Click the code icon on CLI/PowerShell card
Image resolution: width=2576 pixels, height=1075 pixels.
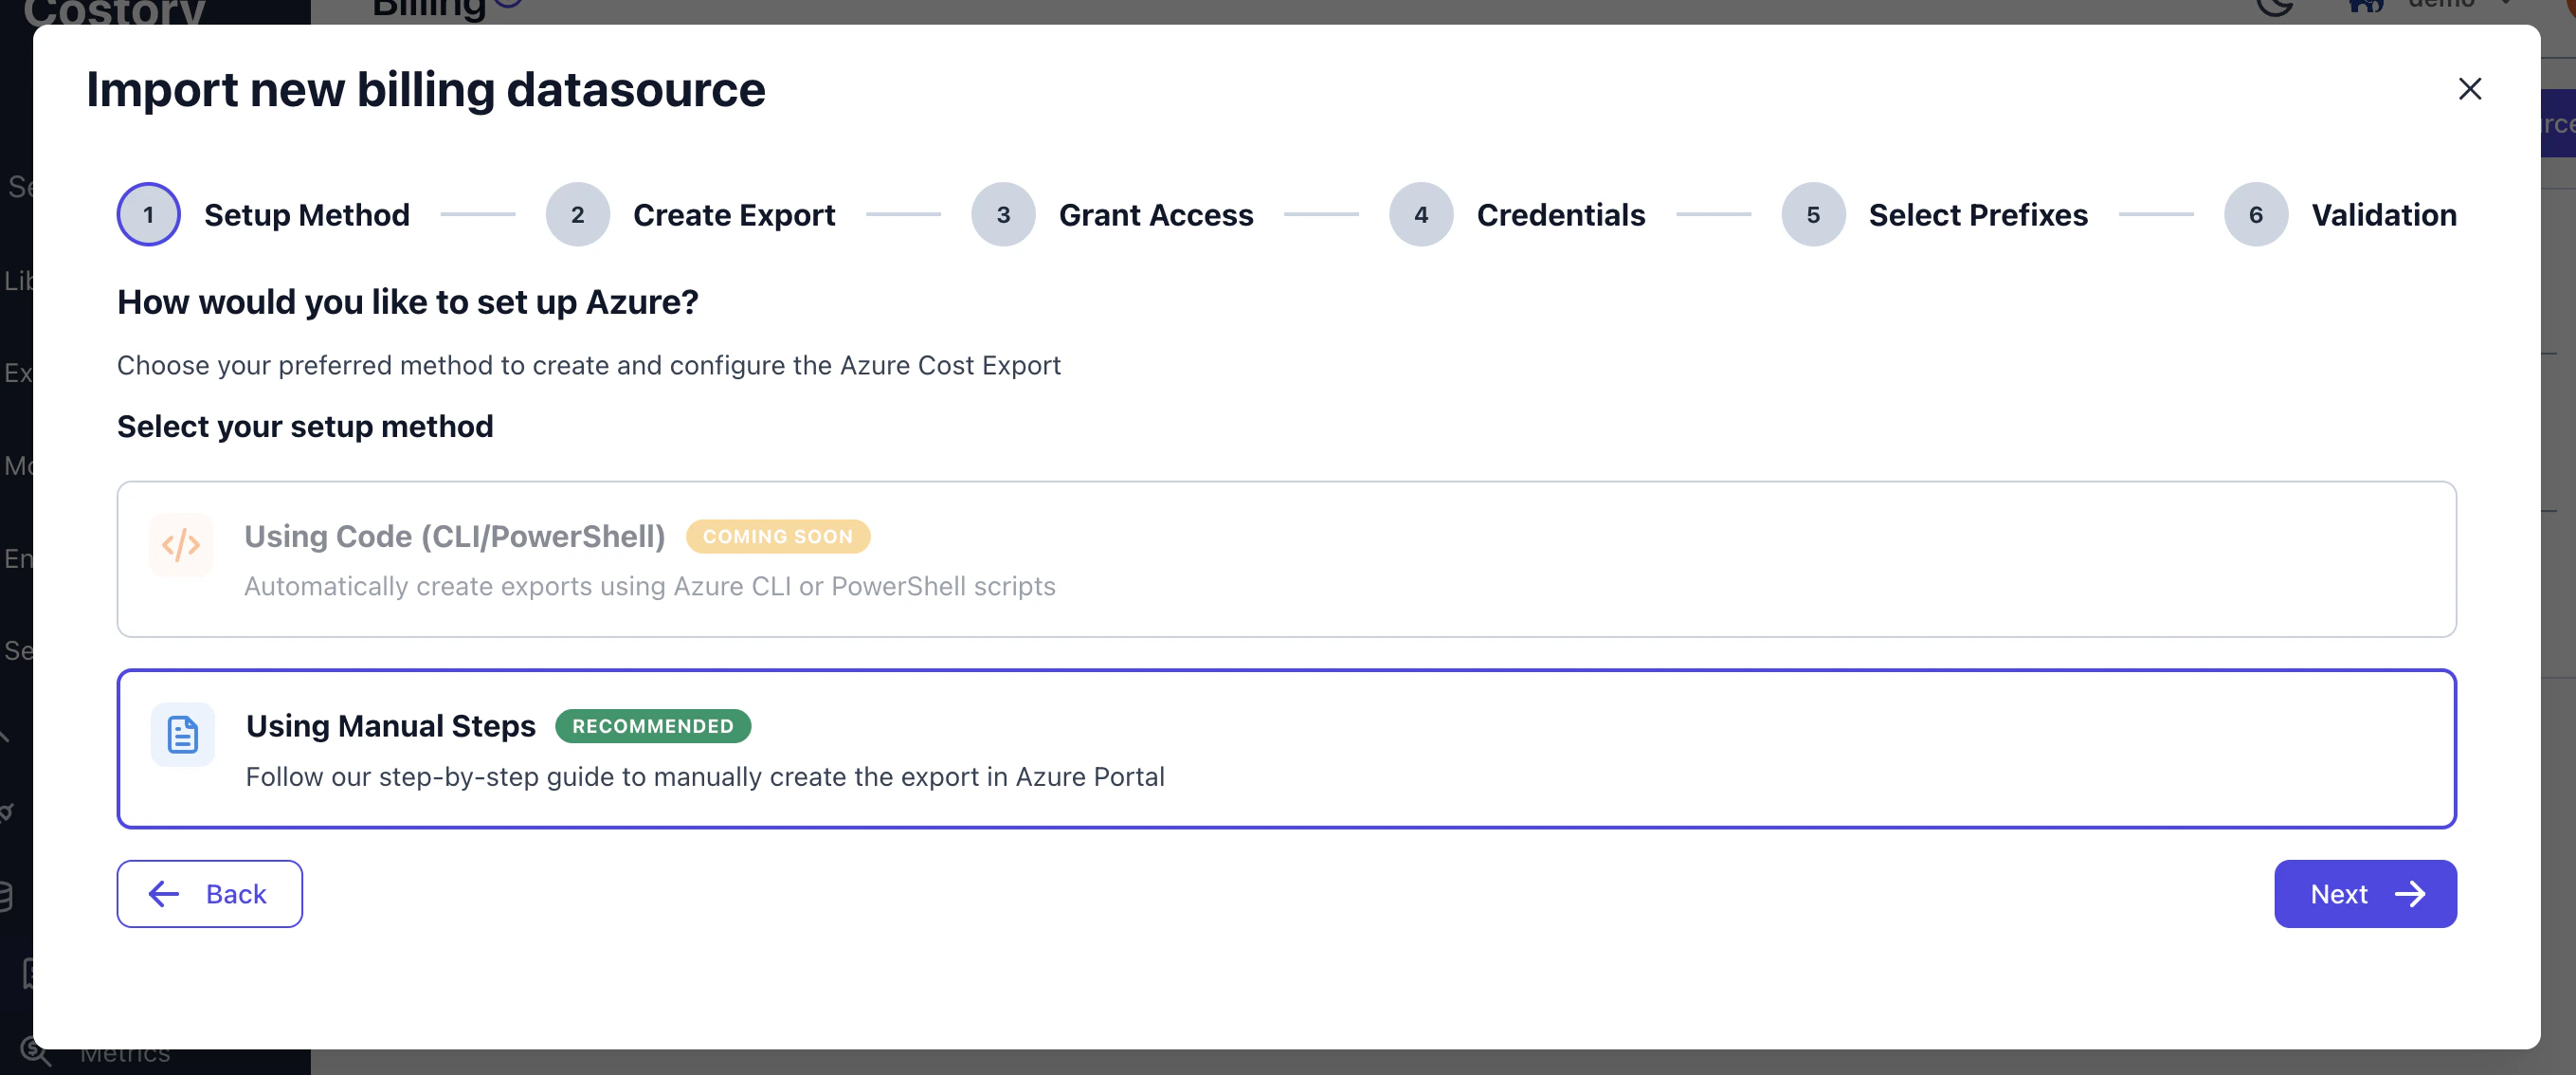click(x=181, y=545)
